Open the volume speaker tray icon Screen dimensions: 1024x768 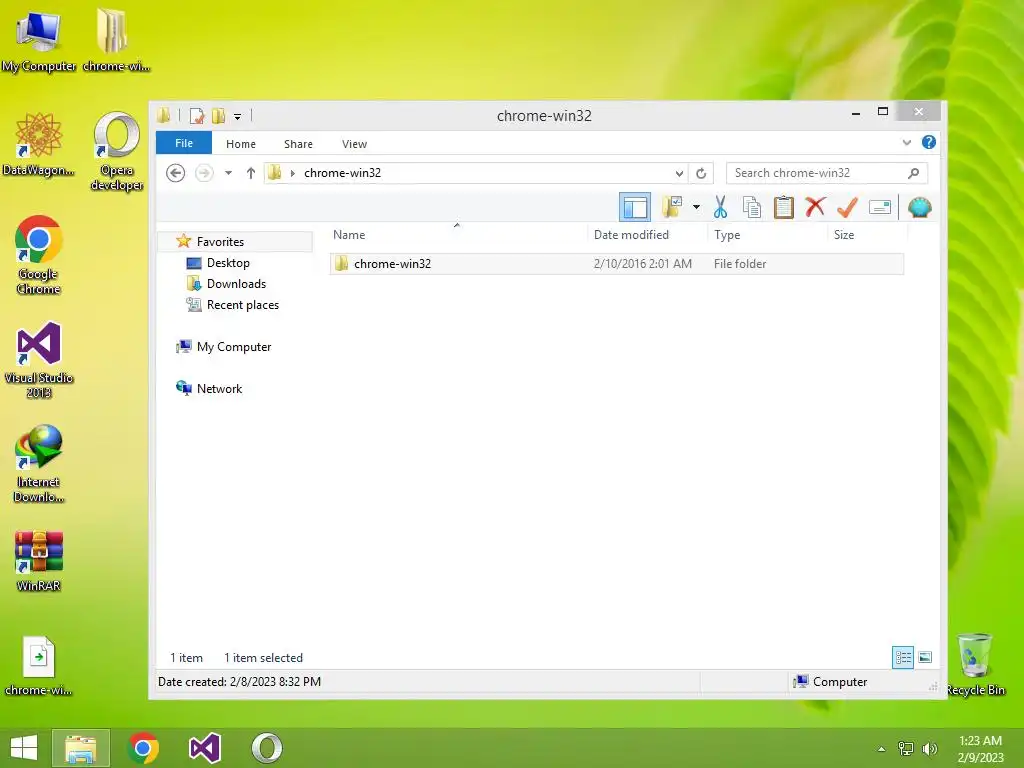pos(929,749)
